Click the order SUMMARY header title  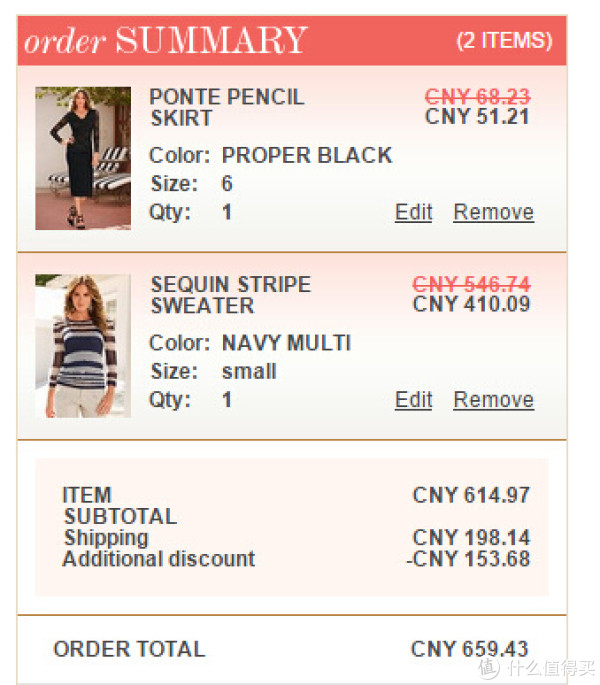[166, 41]
